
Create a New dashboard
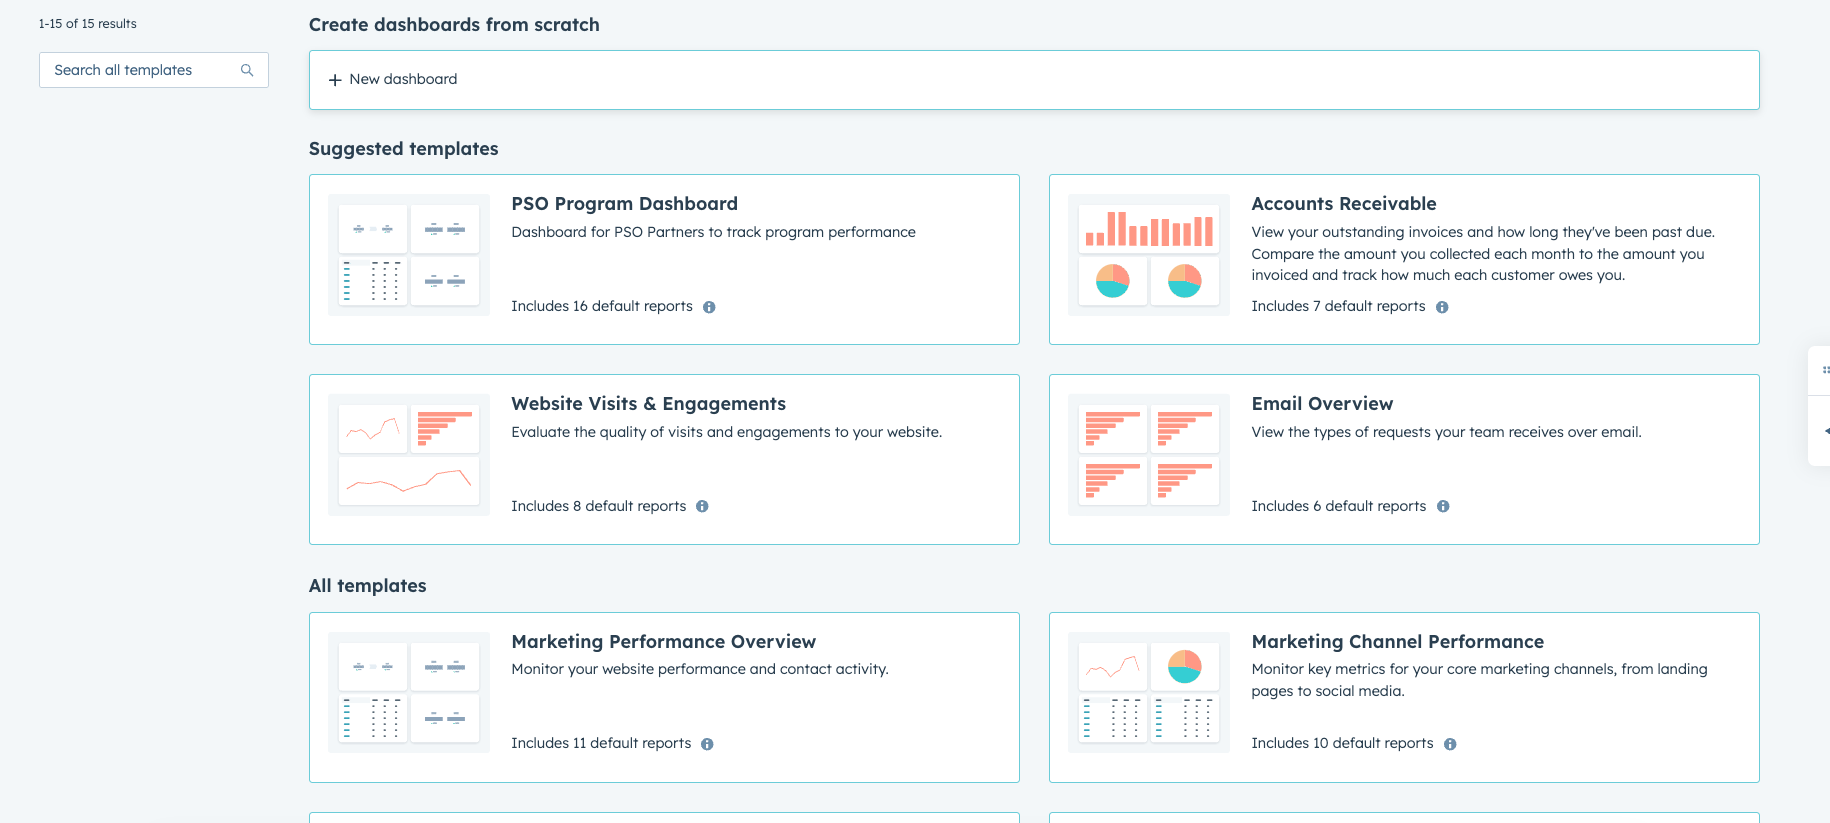click(403, 79)
